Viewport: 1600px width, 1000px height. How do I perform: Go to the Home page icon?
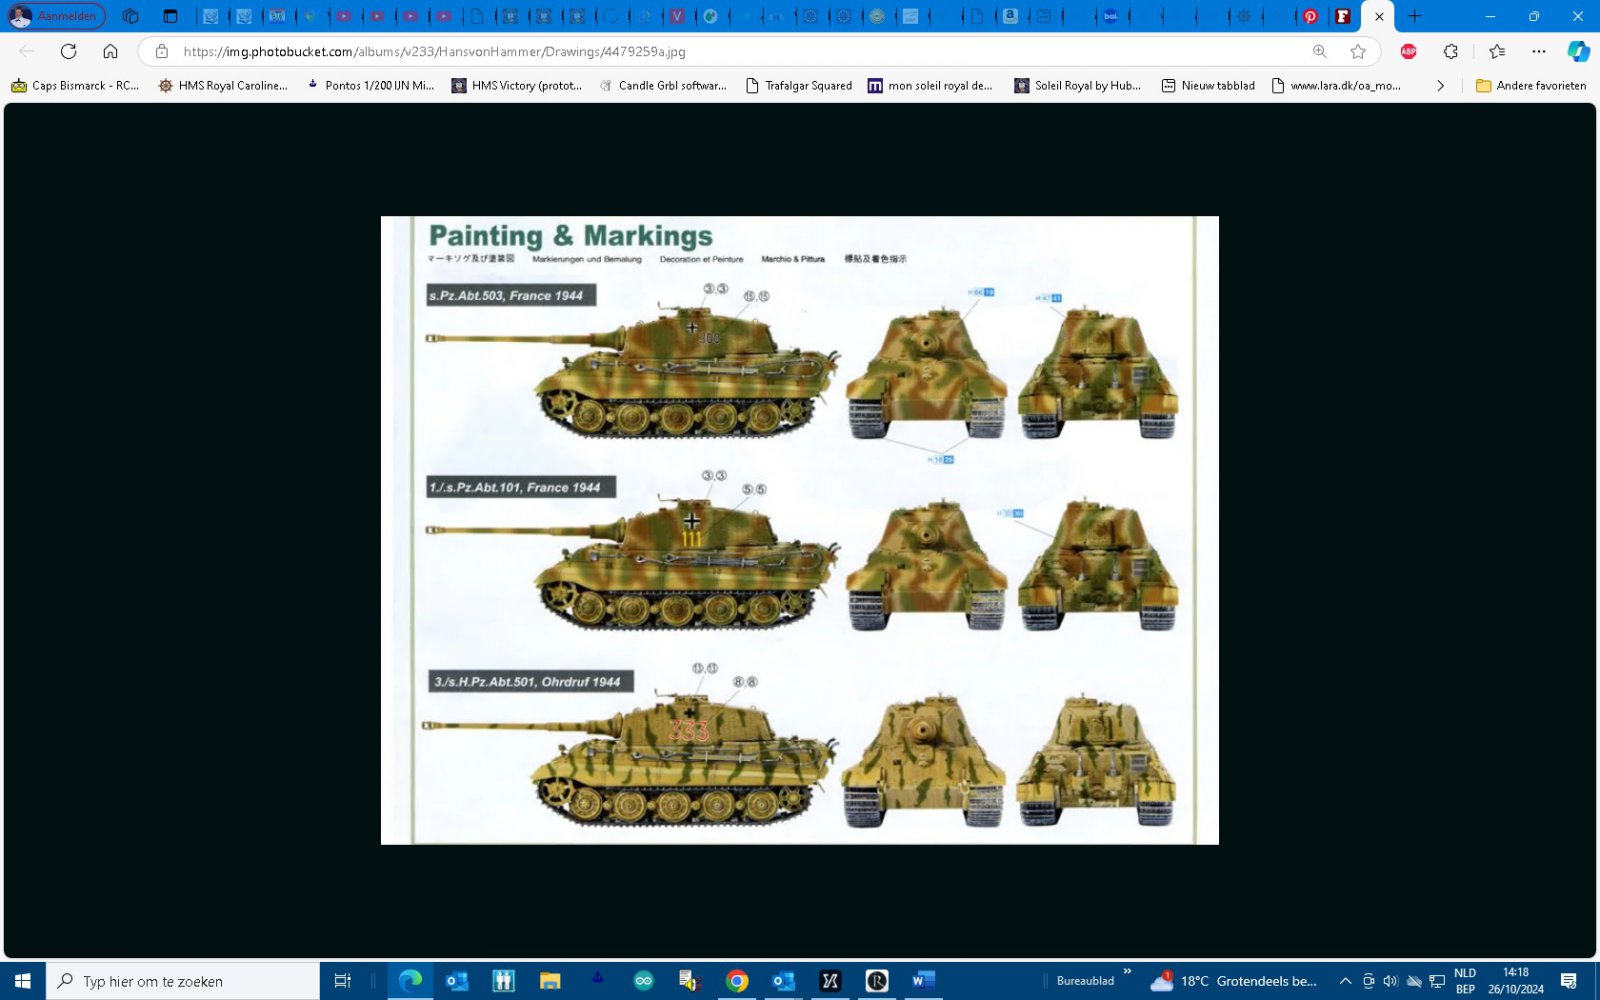(110, 51)
